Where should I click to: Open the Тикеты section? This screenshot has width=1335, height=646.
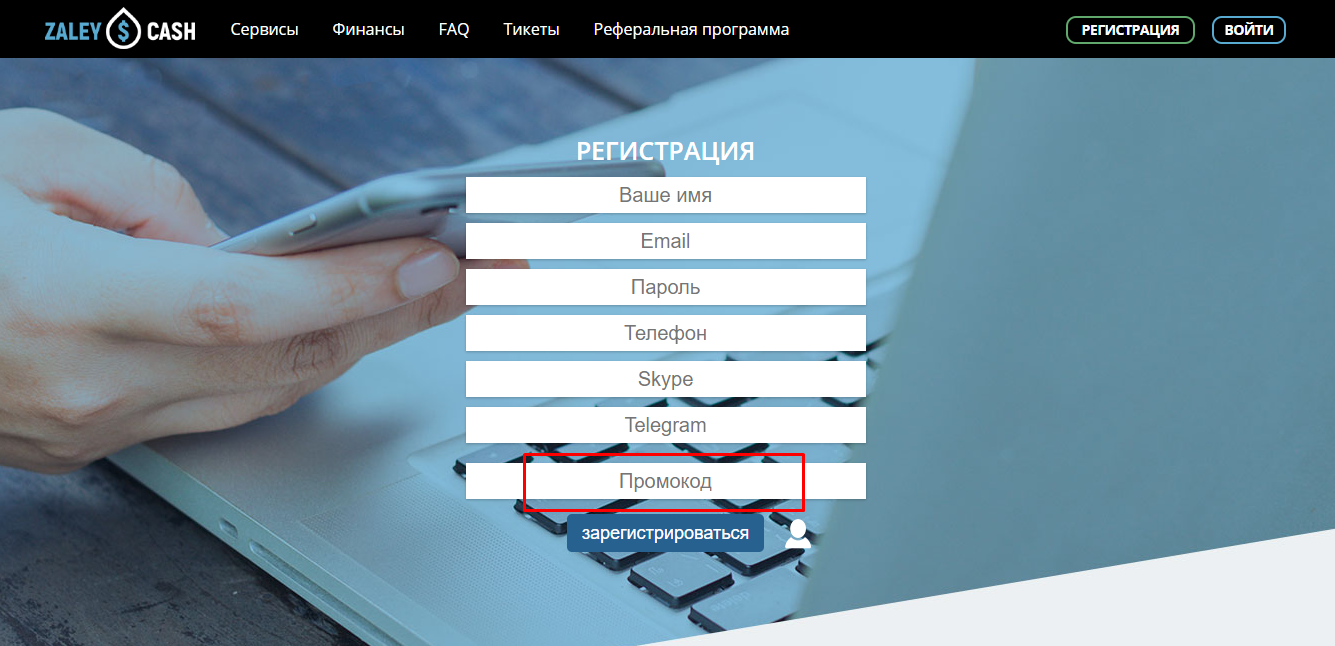coord(531,30)
